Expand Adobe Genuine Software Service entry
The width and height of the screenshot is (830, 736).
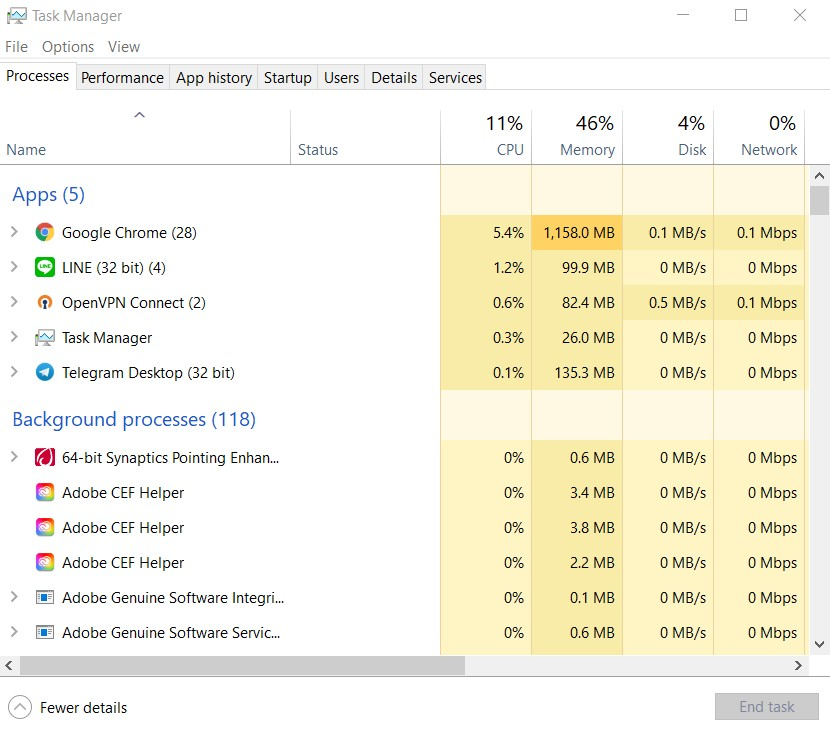point(14,632)
